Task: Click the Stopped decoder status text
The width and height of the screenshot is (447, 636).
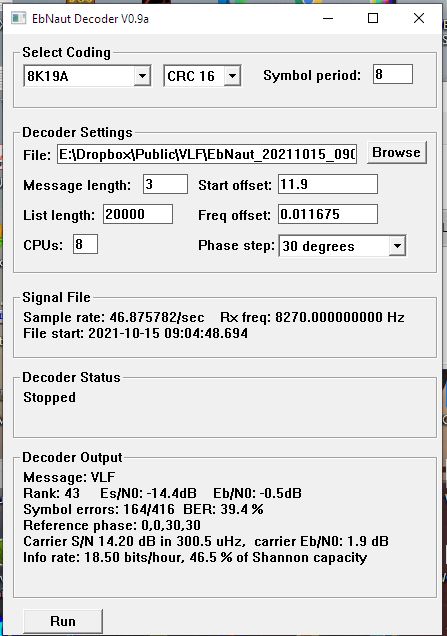Action: coord(49,397)
